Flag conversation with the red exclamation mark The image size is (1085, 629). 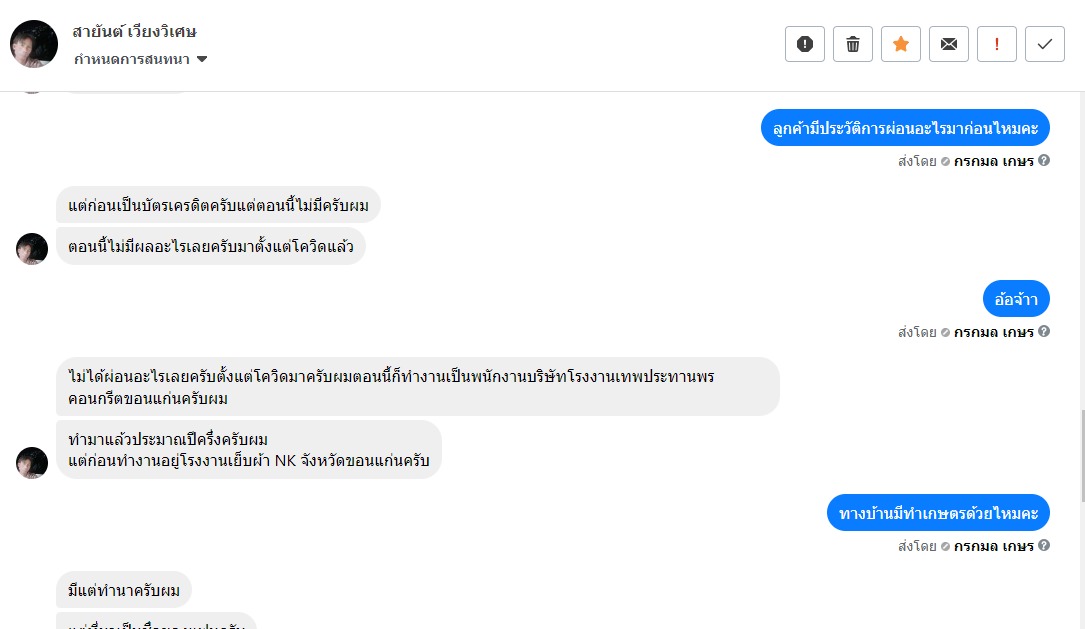997,44
